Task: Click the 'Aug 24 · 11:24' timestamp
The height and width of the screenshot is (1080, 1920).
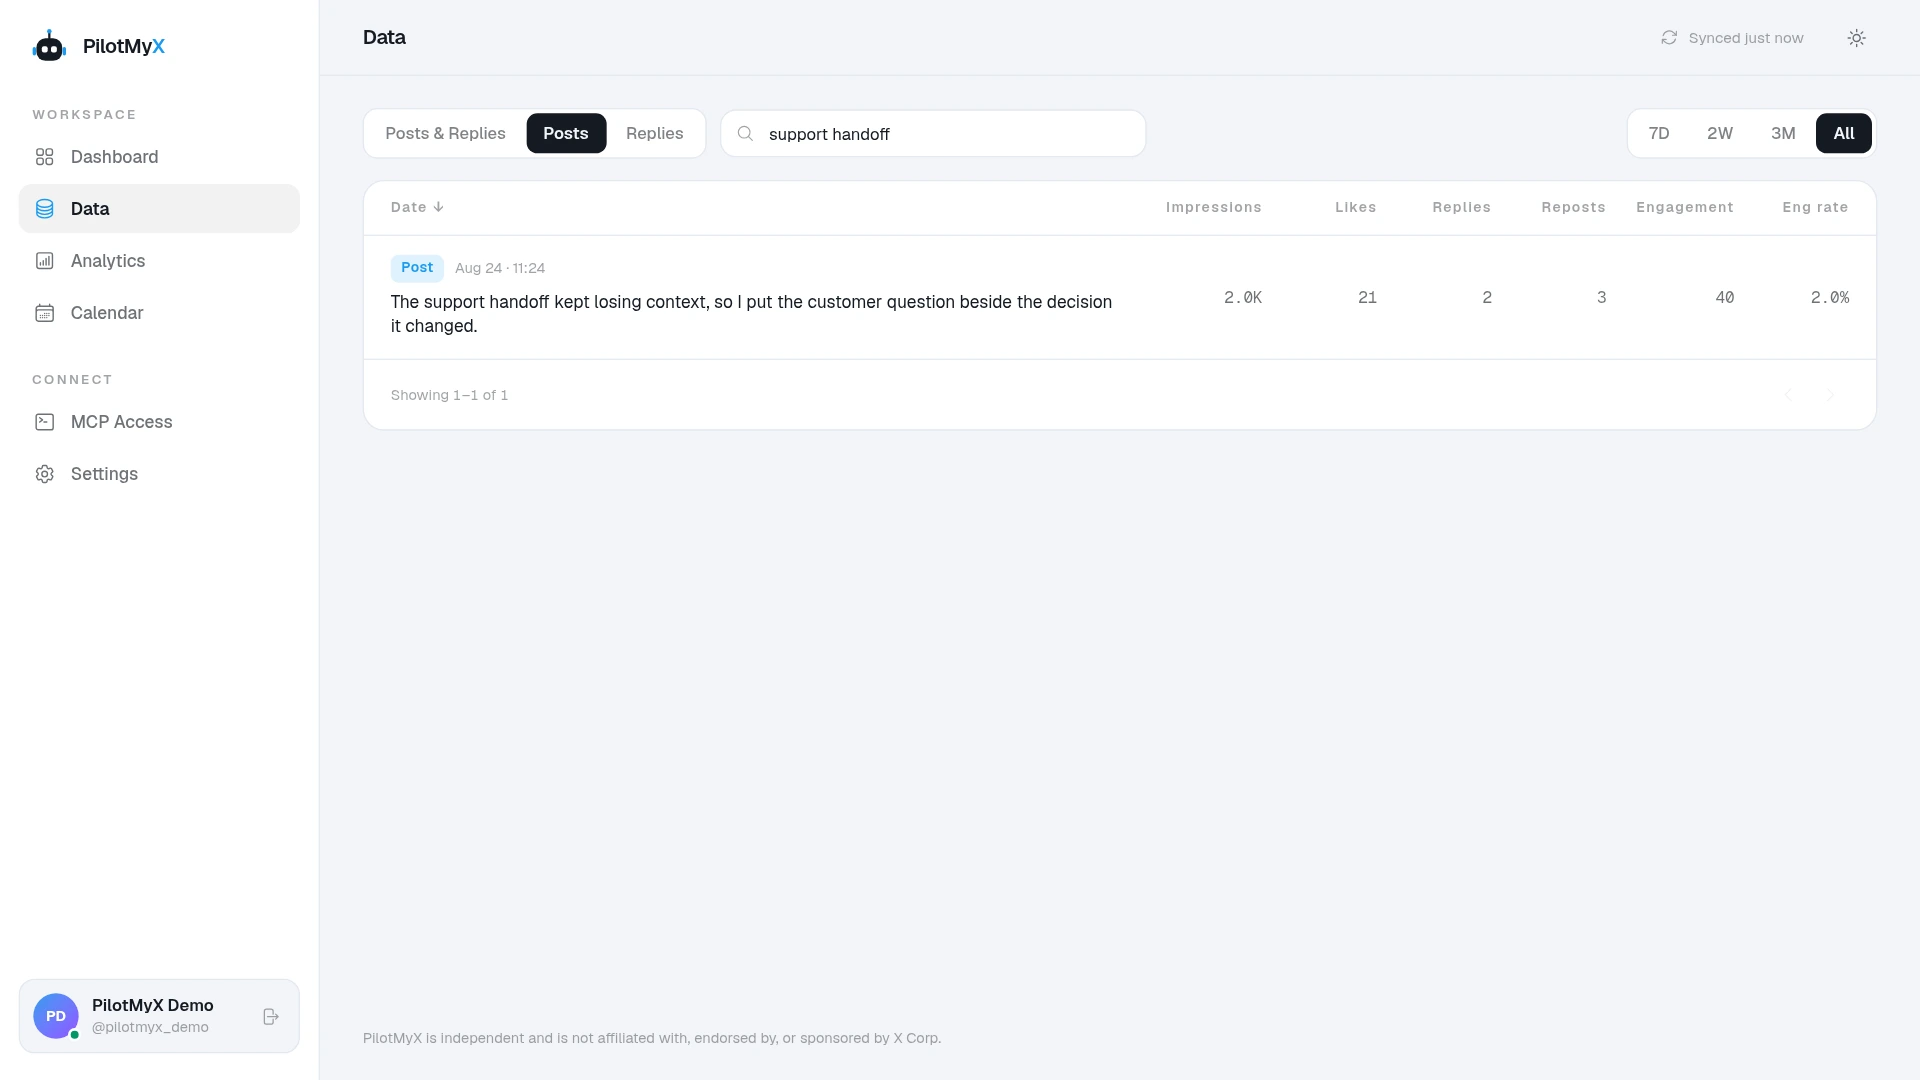Action: (x=500, y=268)
